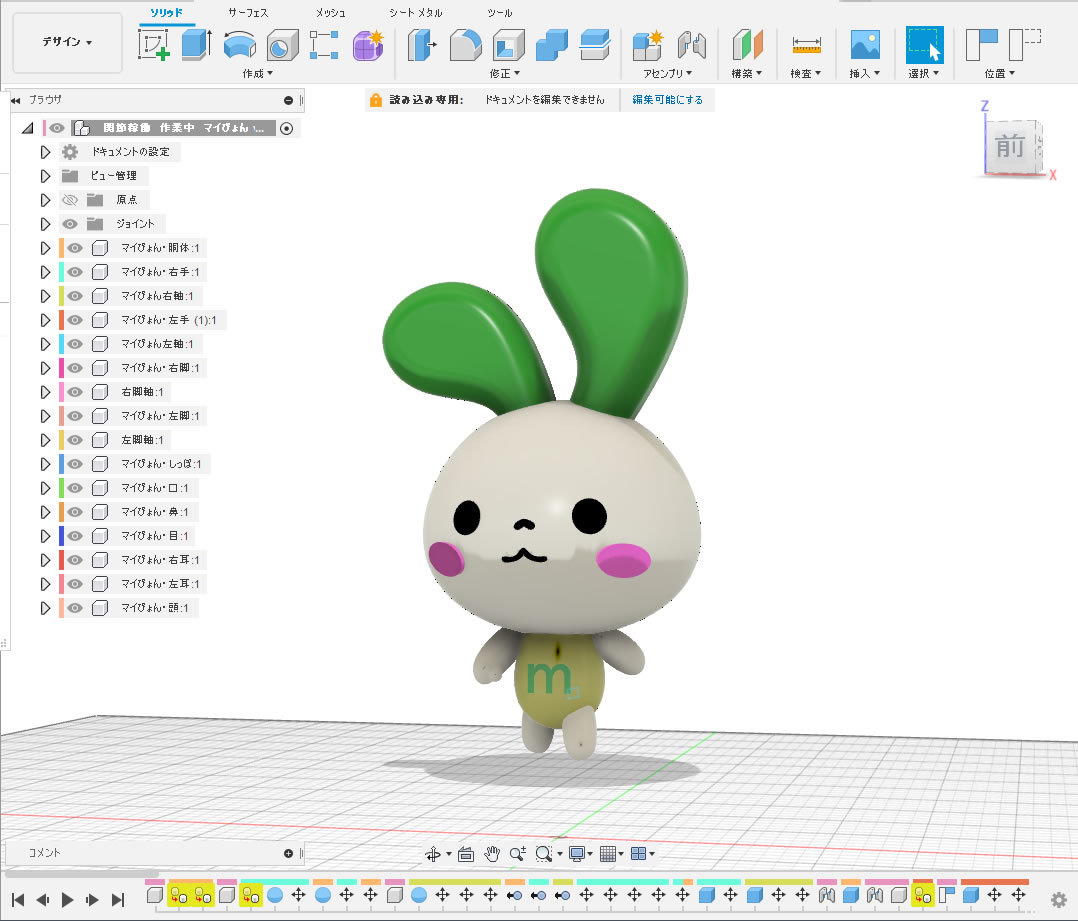Click the New Component icon
1078x921 pixels.
pyautogui.click(x=647, y=45)
